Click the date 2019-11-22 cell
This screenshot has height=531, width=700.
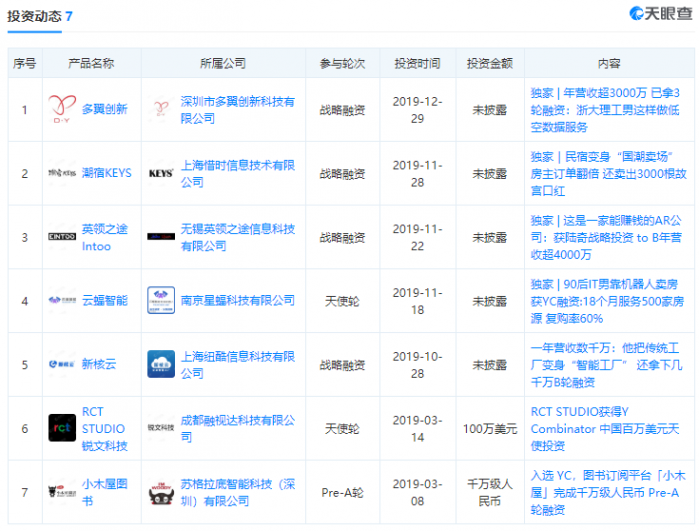(417, 237)
